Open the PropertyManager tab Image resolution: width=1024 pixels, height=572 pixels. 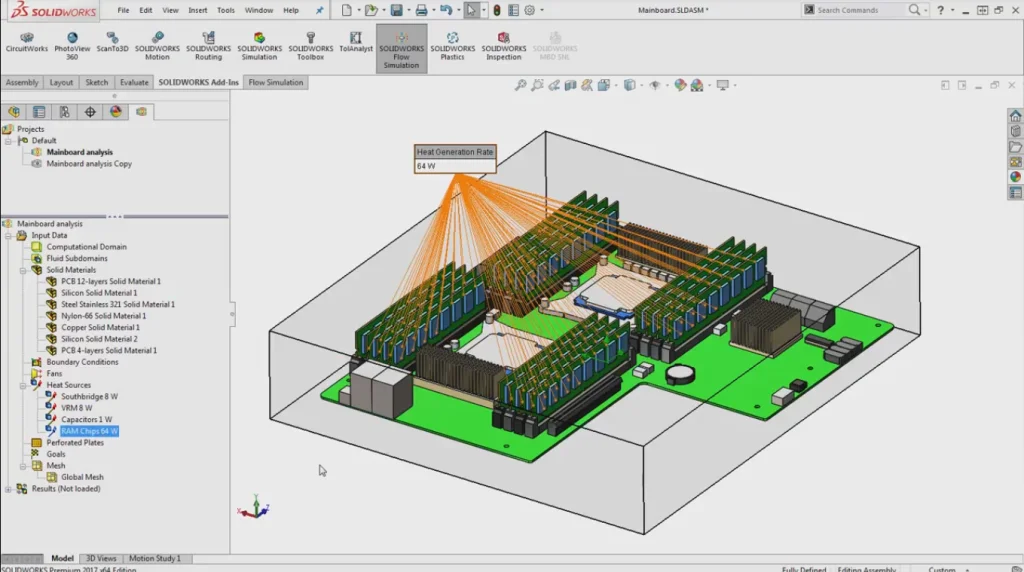point(39,112)
